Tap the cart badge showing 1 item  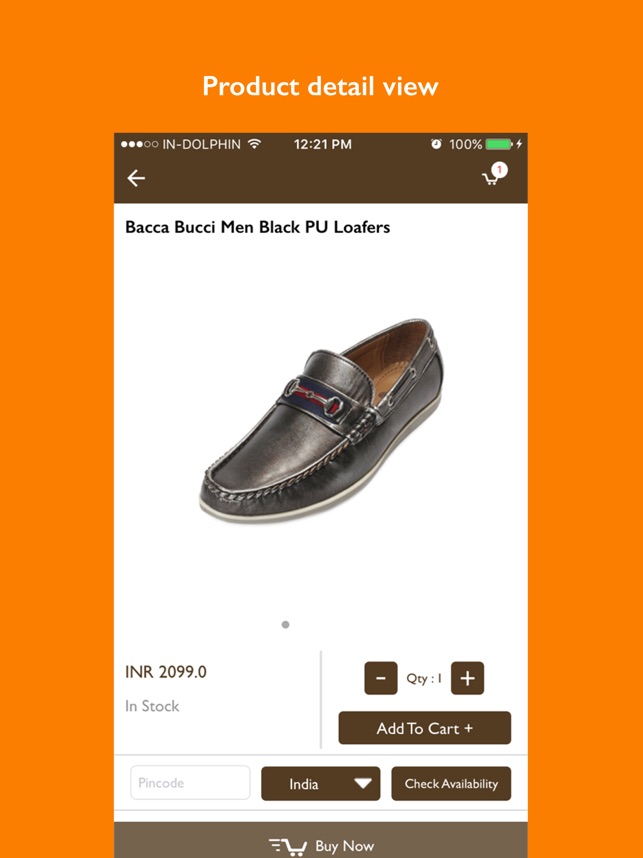[x=500, y=169]
